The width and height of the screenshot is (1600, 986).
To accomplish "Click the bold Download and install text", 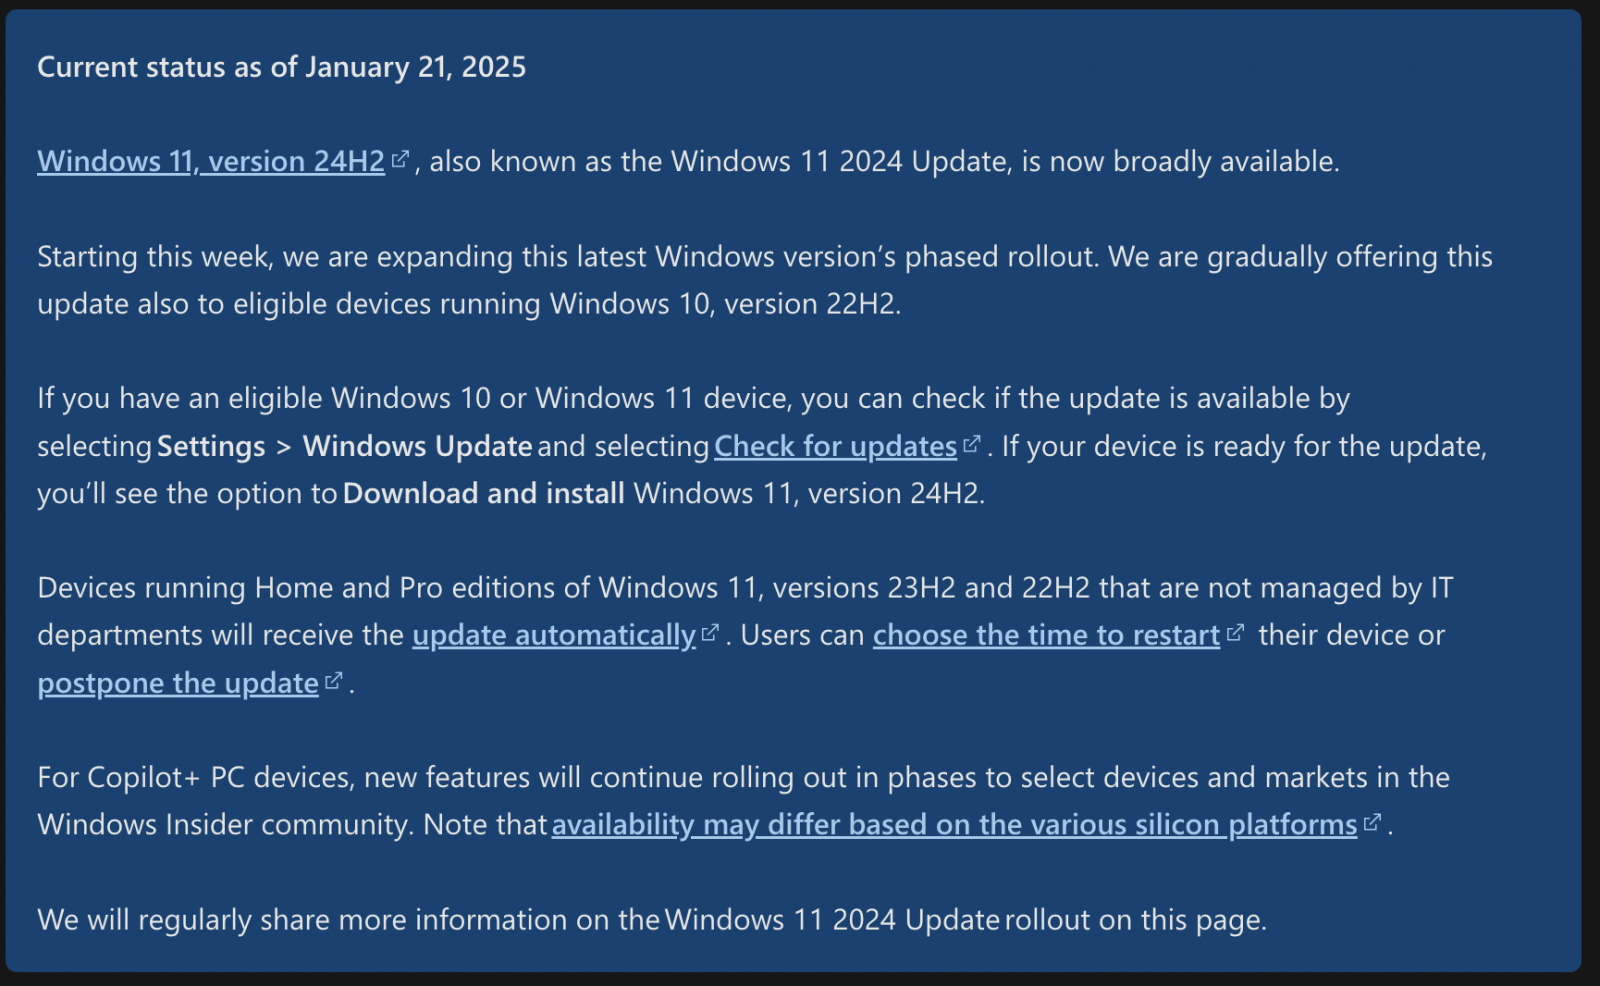I will click(483, 493).
